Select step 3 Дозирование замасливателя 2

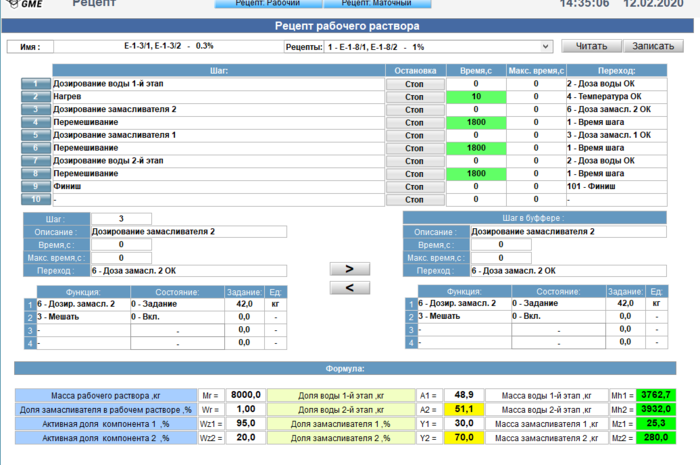pos(35,110)
